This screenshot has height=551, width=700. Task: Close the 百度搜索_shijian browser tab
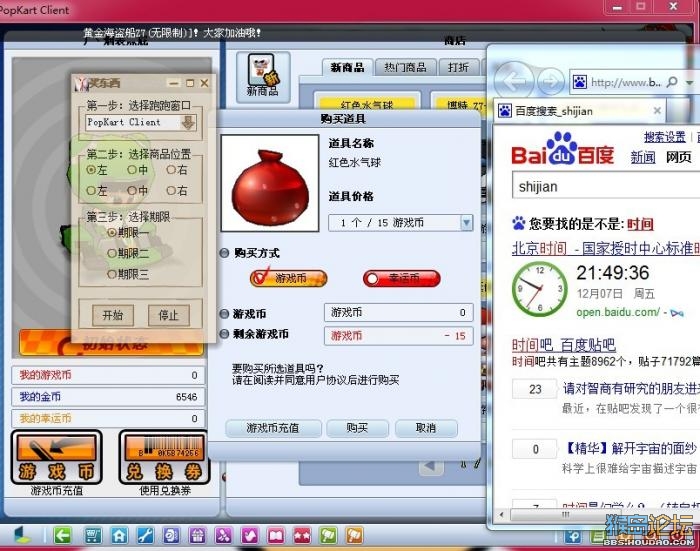pos(657,110)
